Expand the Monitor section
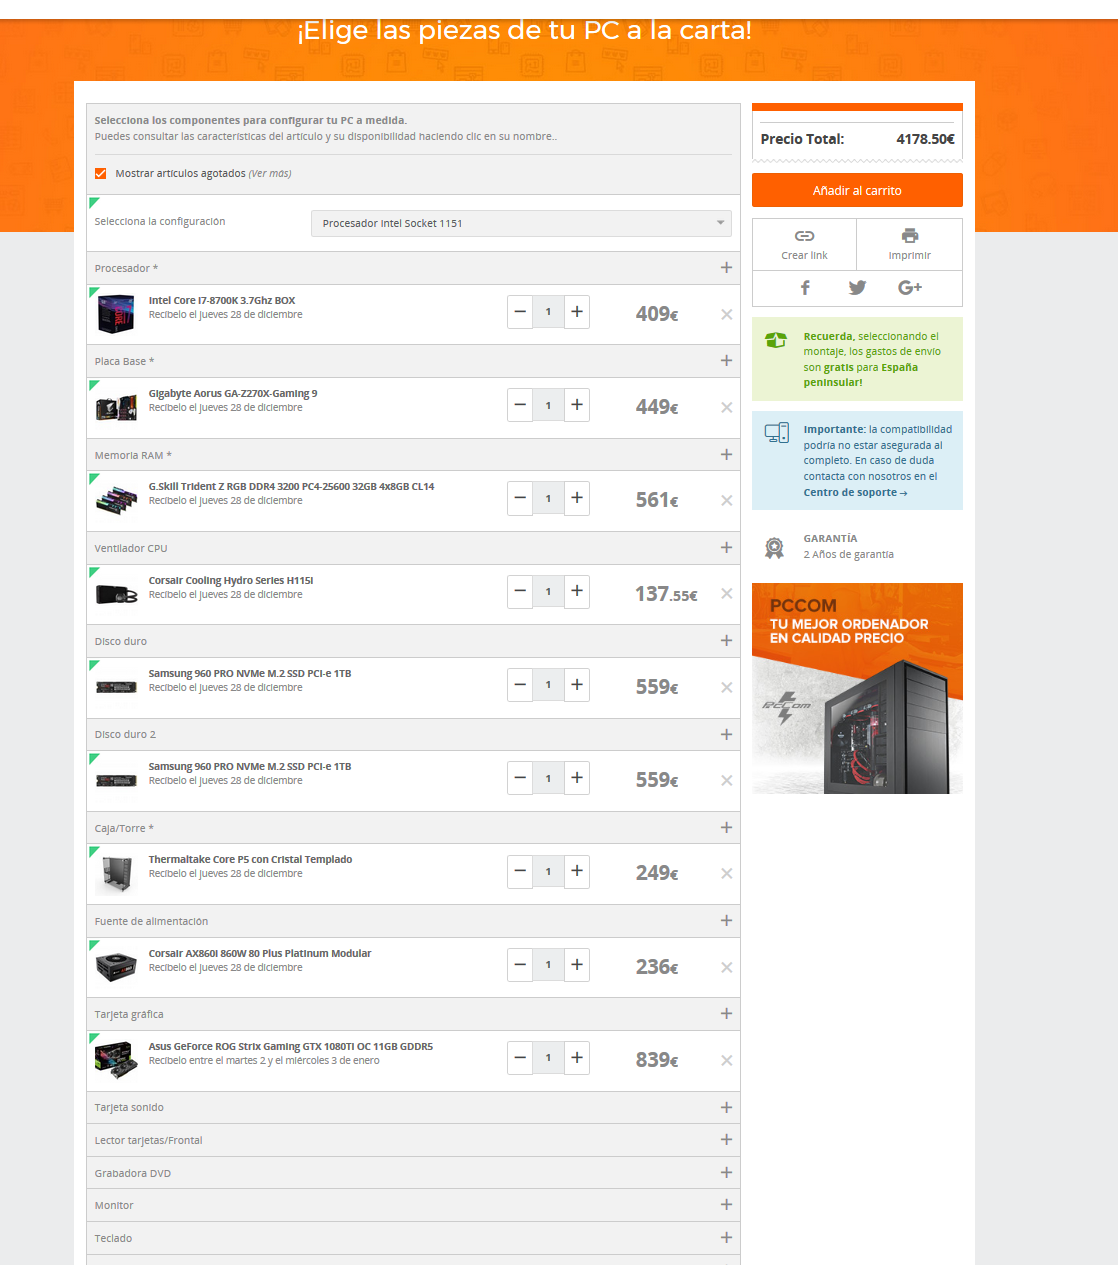This screenshot has height=1265, width=1118. coord(726,1205)
